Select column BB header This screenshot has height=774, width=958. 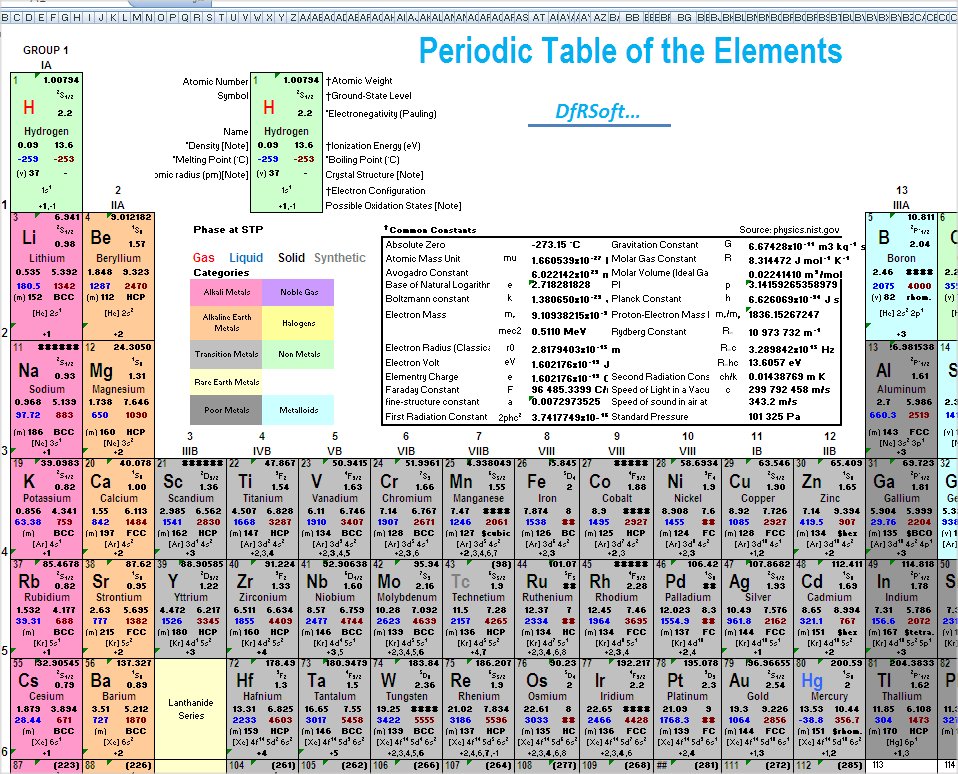[632, 18]
